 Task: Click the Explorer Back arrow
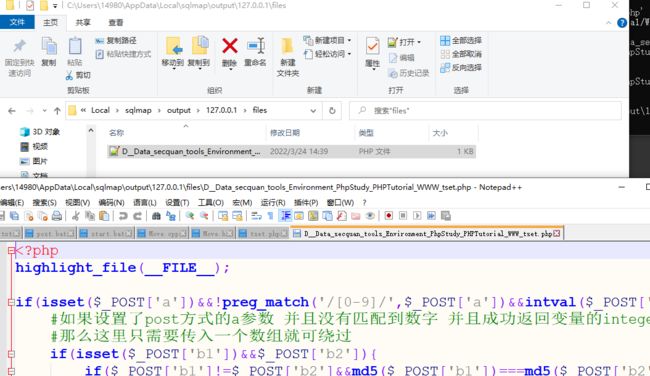click(x=12, y=111)
